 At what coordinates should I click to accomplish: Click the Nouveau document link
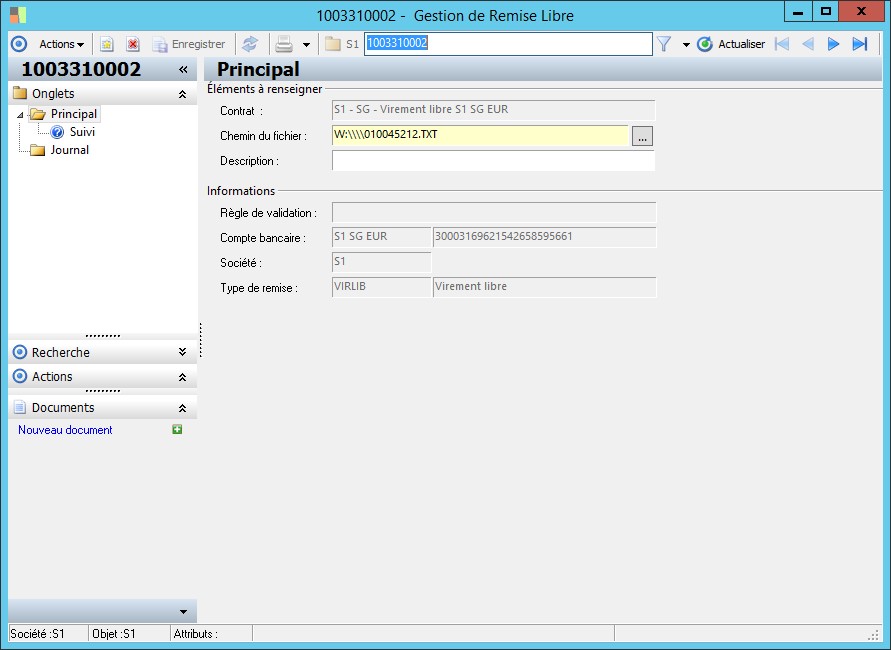pyautogui.click(x=65, y=430)
